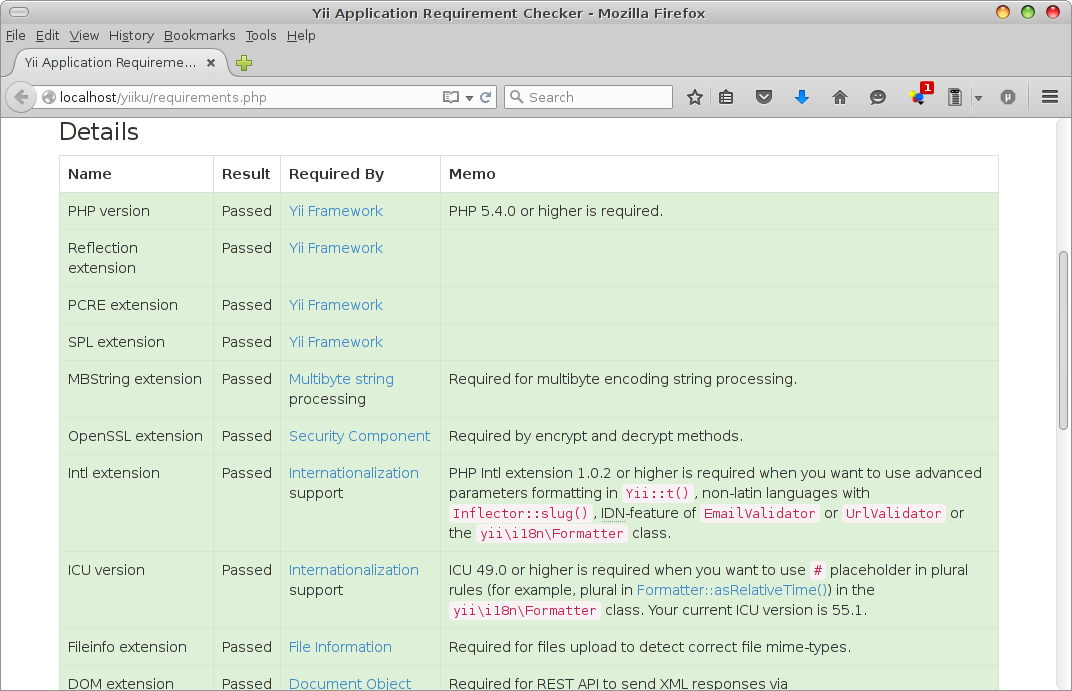Viewport: 1072px width, 691px height.
Task: Open Internationalization link in ICU version row
Action: (x=353, y=570)
